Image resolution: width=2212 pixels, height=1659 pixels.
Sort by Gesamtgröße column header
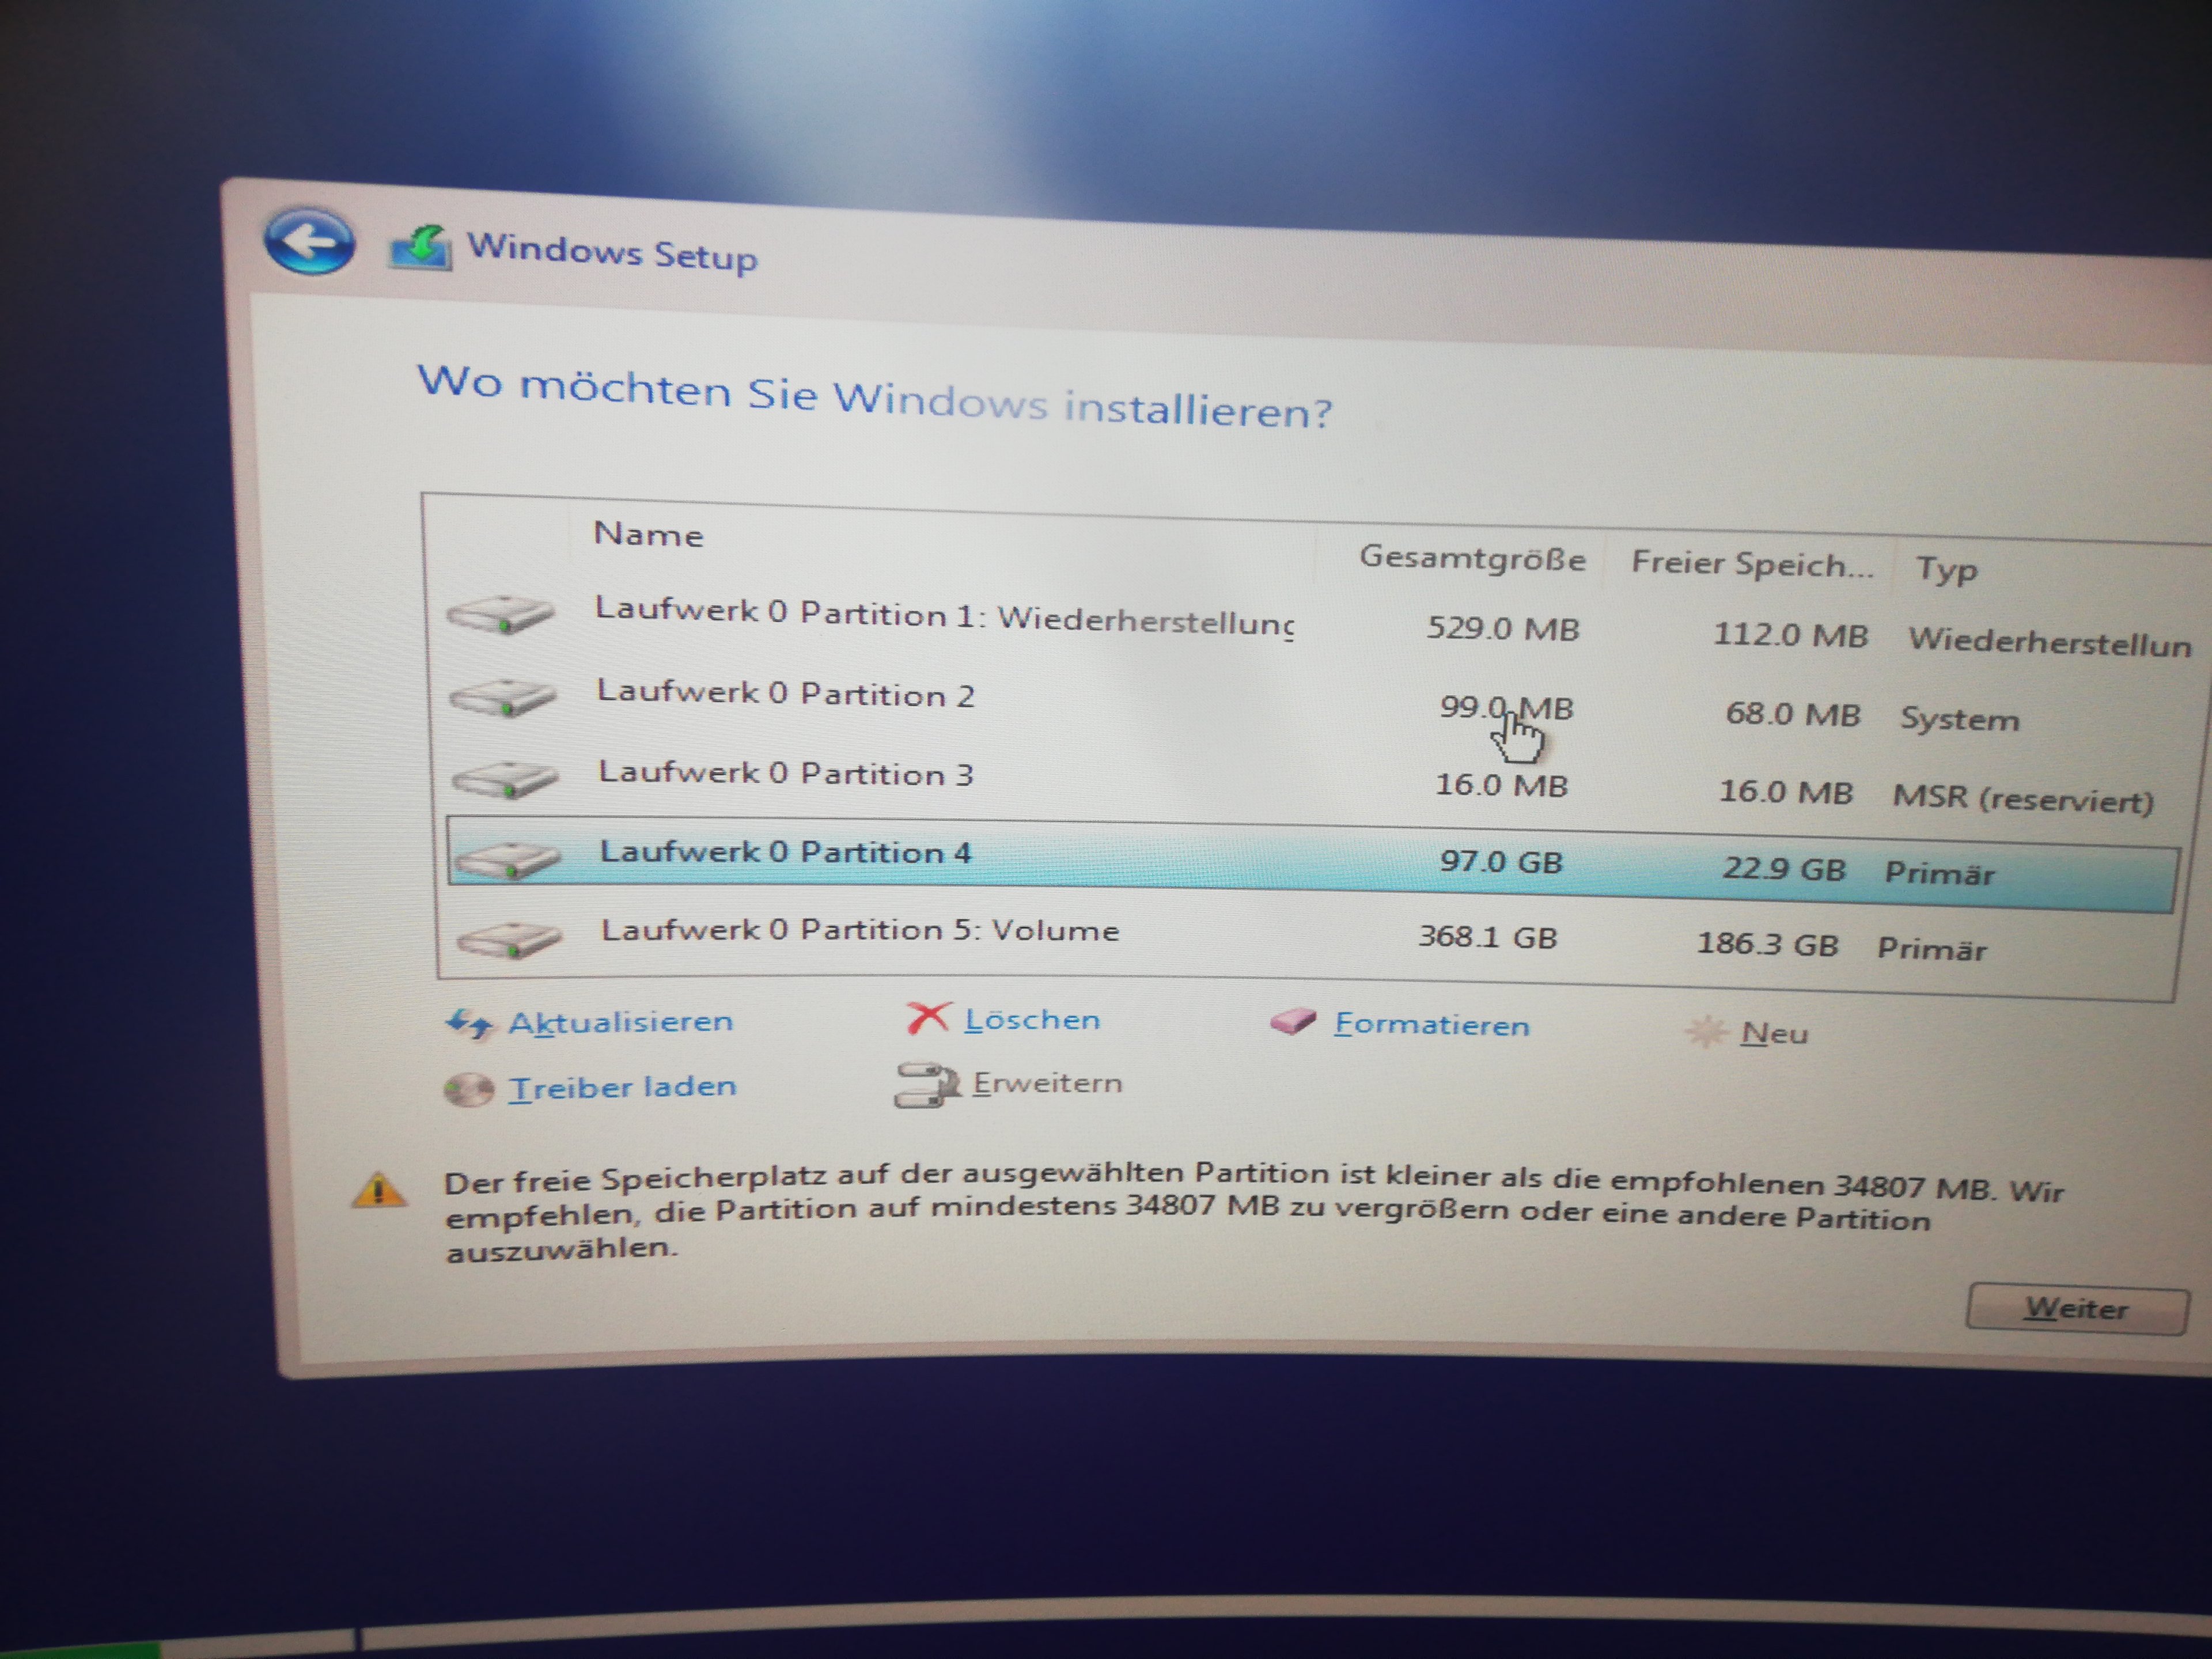click(x=1471, y=558)
